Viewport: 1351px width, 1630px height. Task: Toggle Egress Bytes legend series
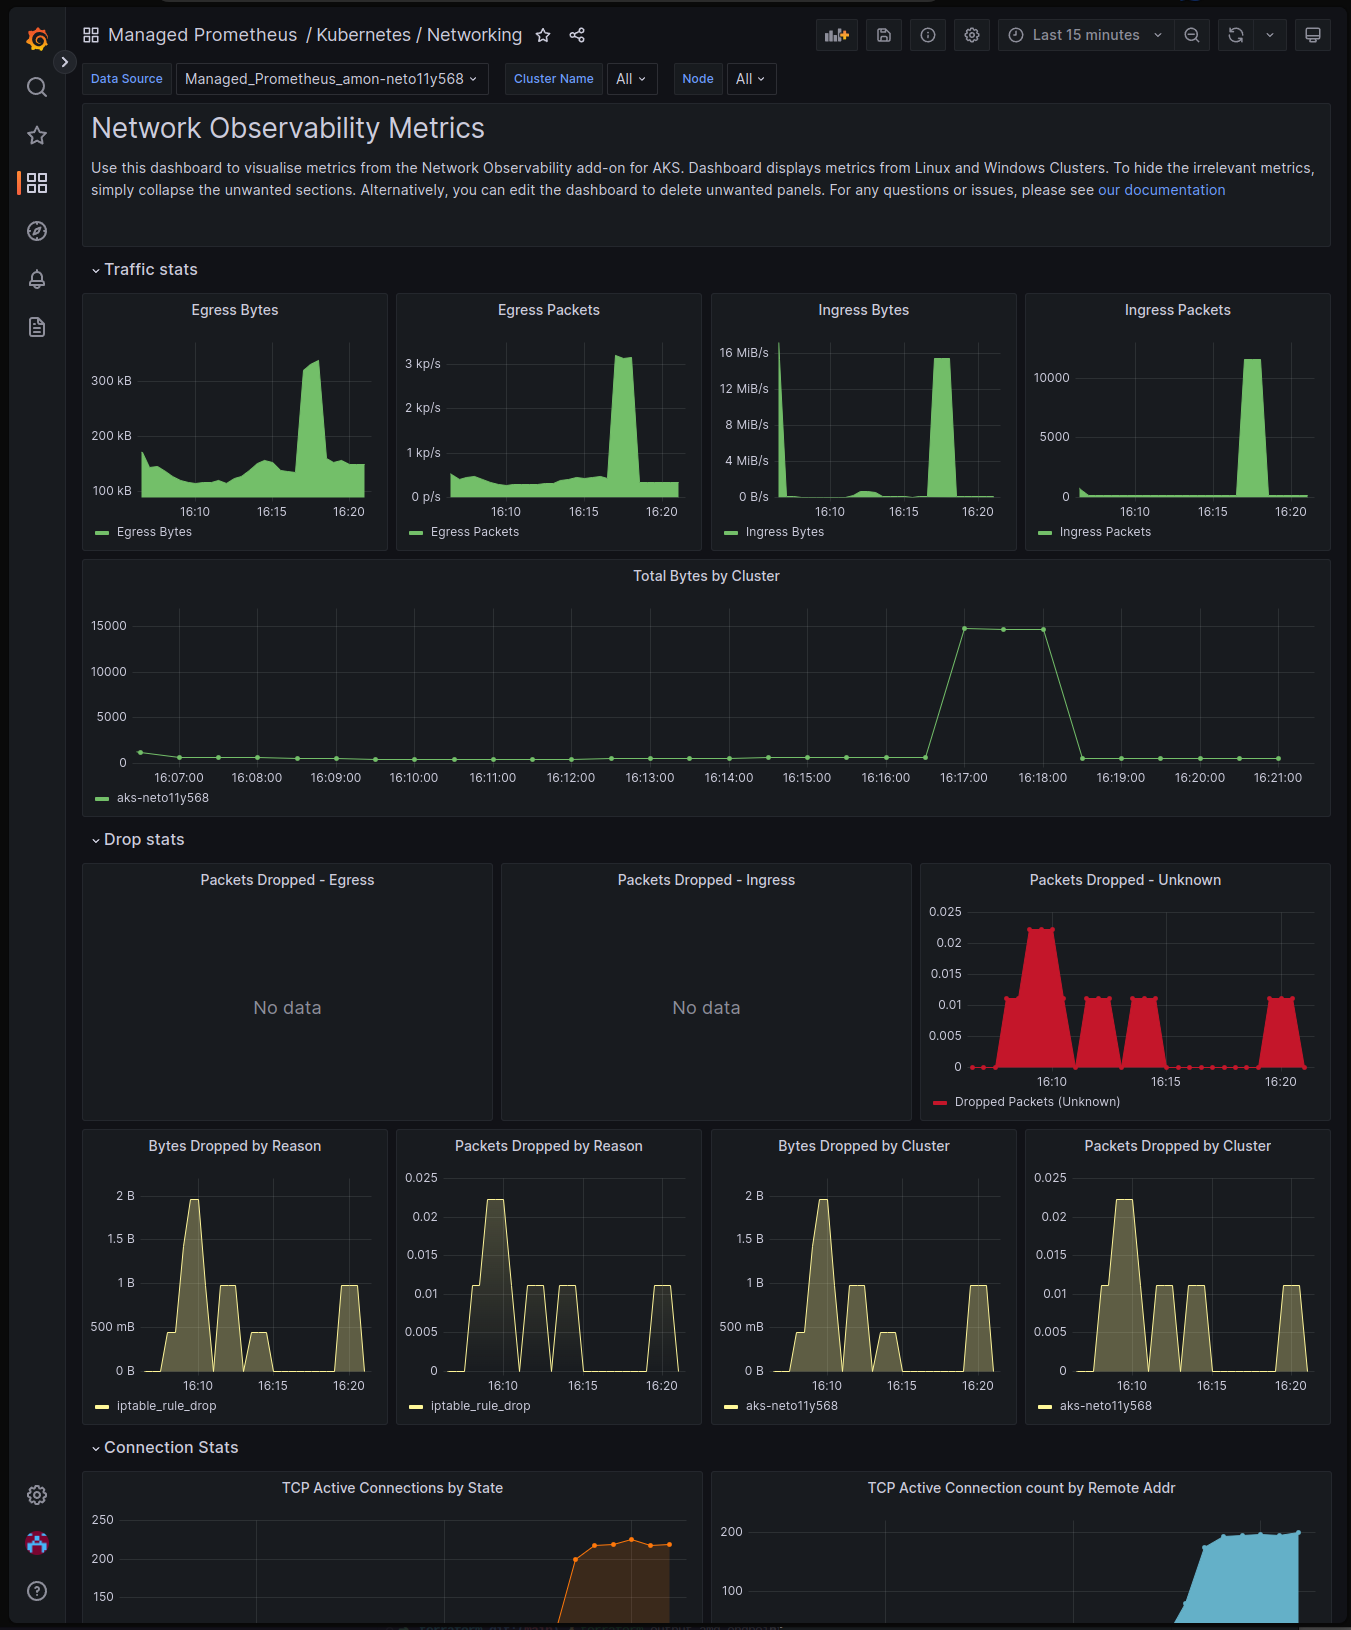(x=154, y=532)
